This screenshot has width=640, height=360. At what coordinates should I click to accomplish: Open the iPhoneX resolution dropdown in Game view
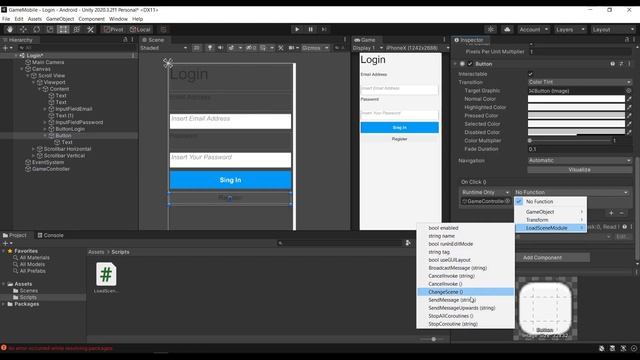point(417,48)
